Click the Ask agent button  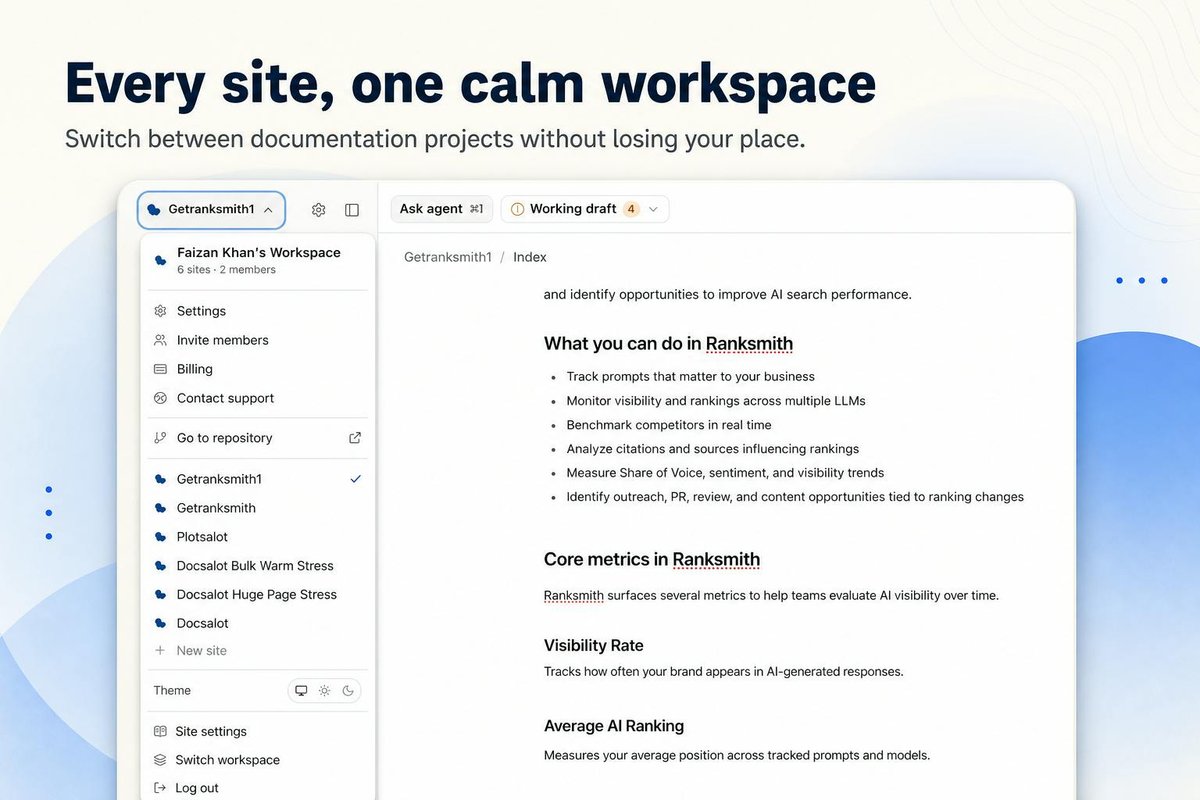441,209
